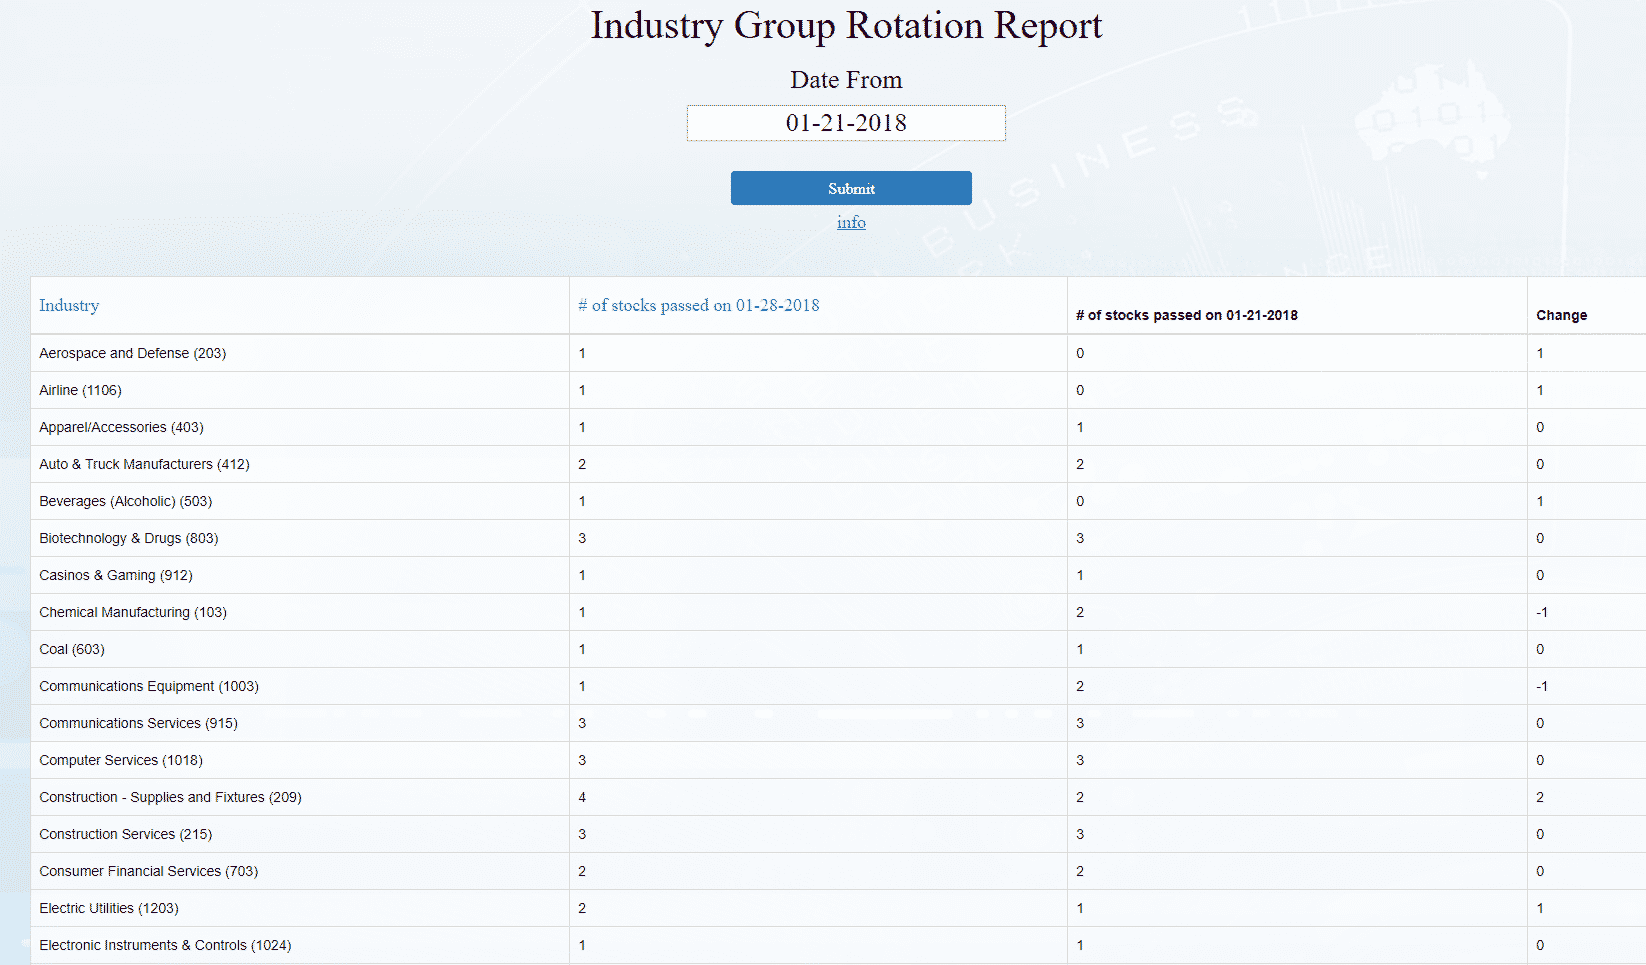Screen dimensions: 1646x965
Task: Click Communications Equipment (1003) entry
Action: pos(149,686)
